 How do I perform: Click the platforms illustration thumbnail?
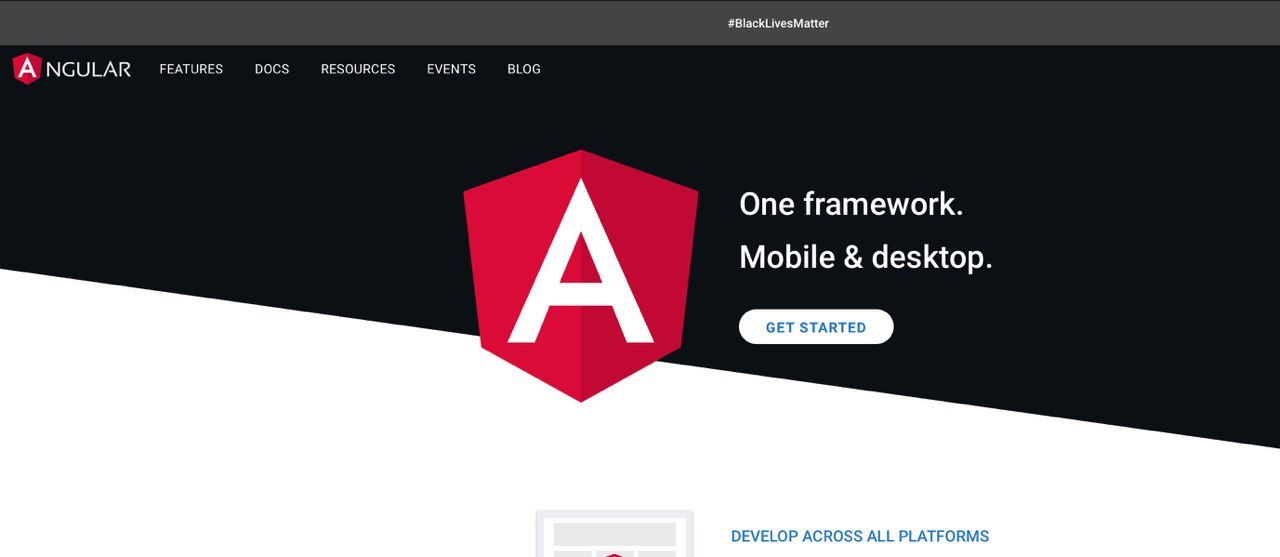(614, 533)
